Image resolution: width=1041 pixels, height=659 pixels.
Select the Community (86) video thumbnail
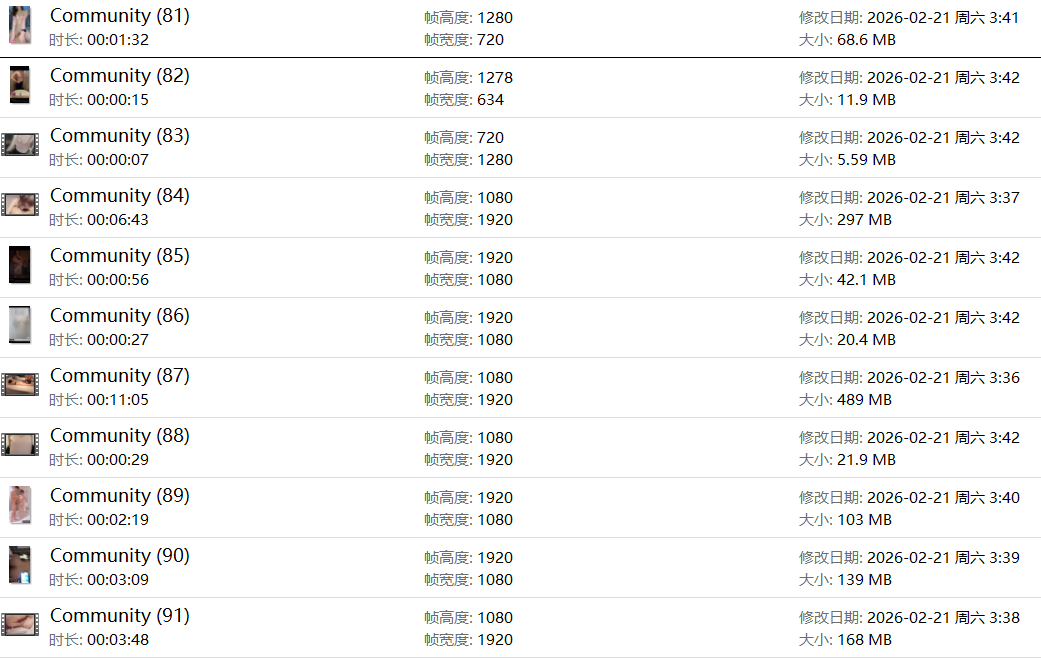(20, 325)
